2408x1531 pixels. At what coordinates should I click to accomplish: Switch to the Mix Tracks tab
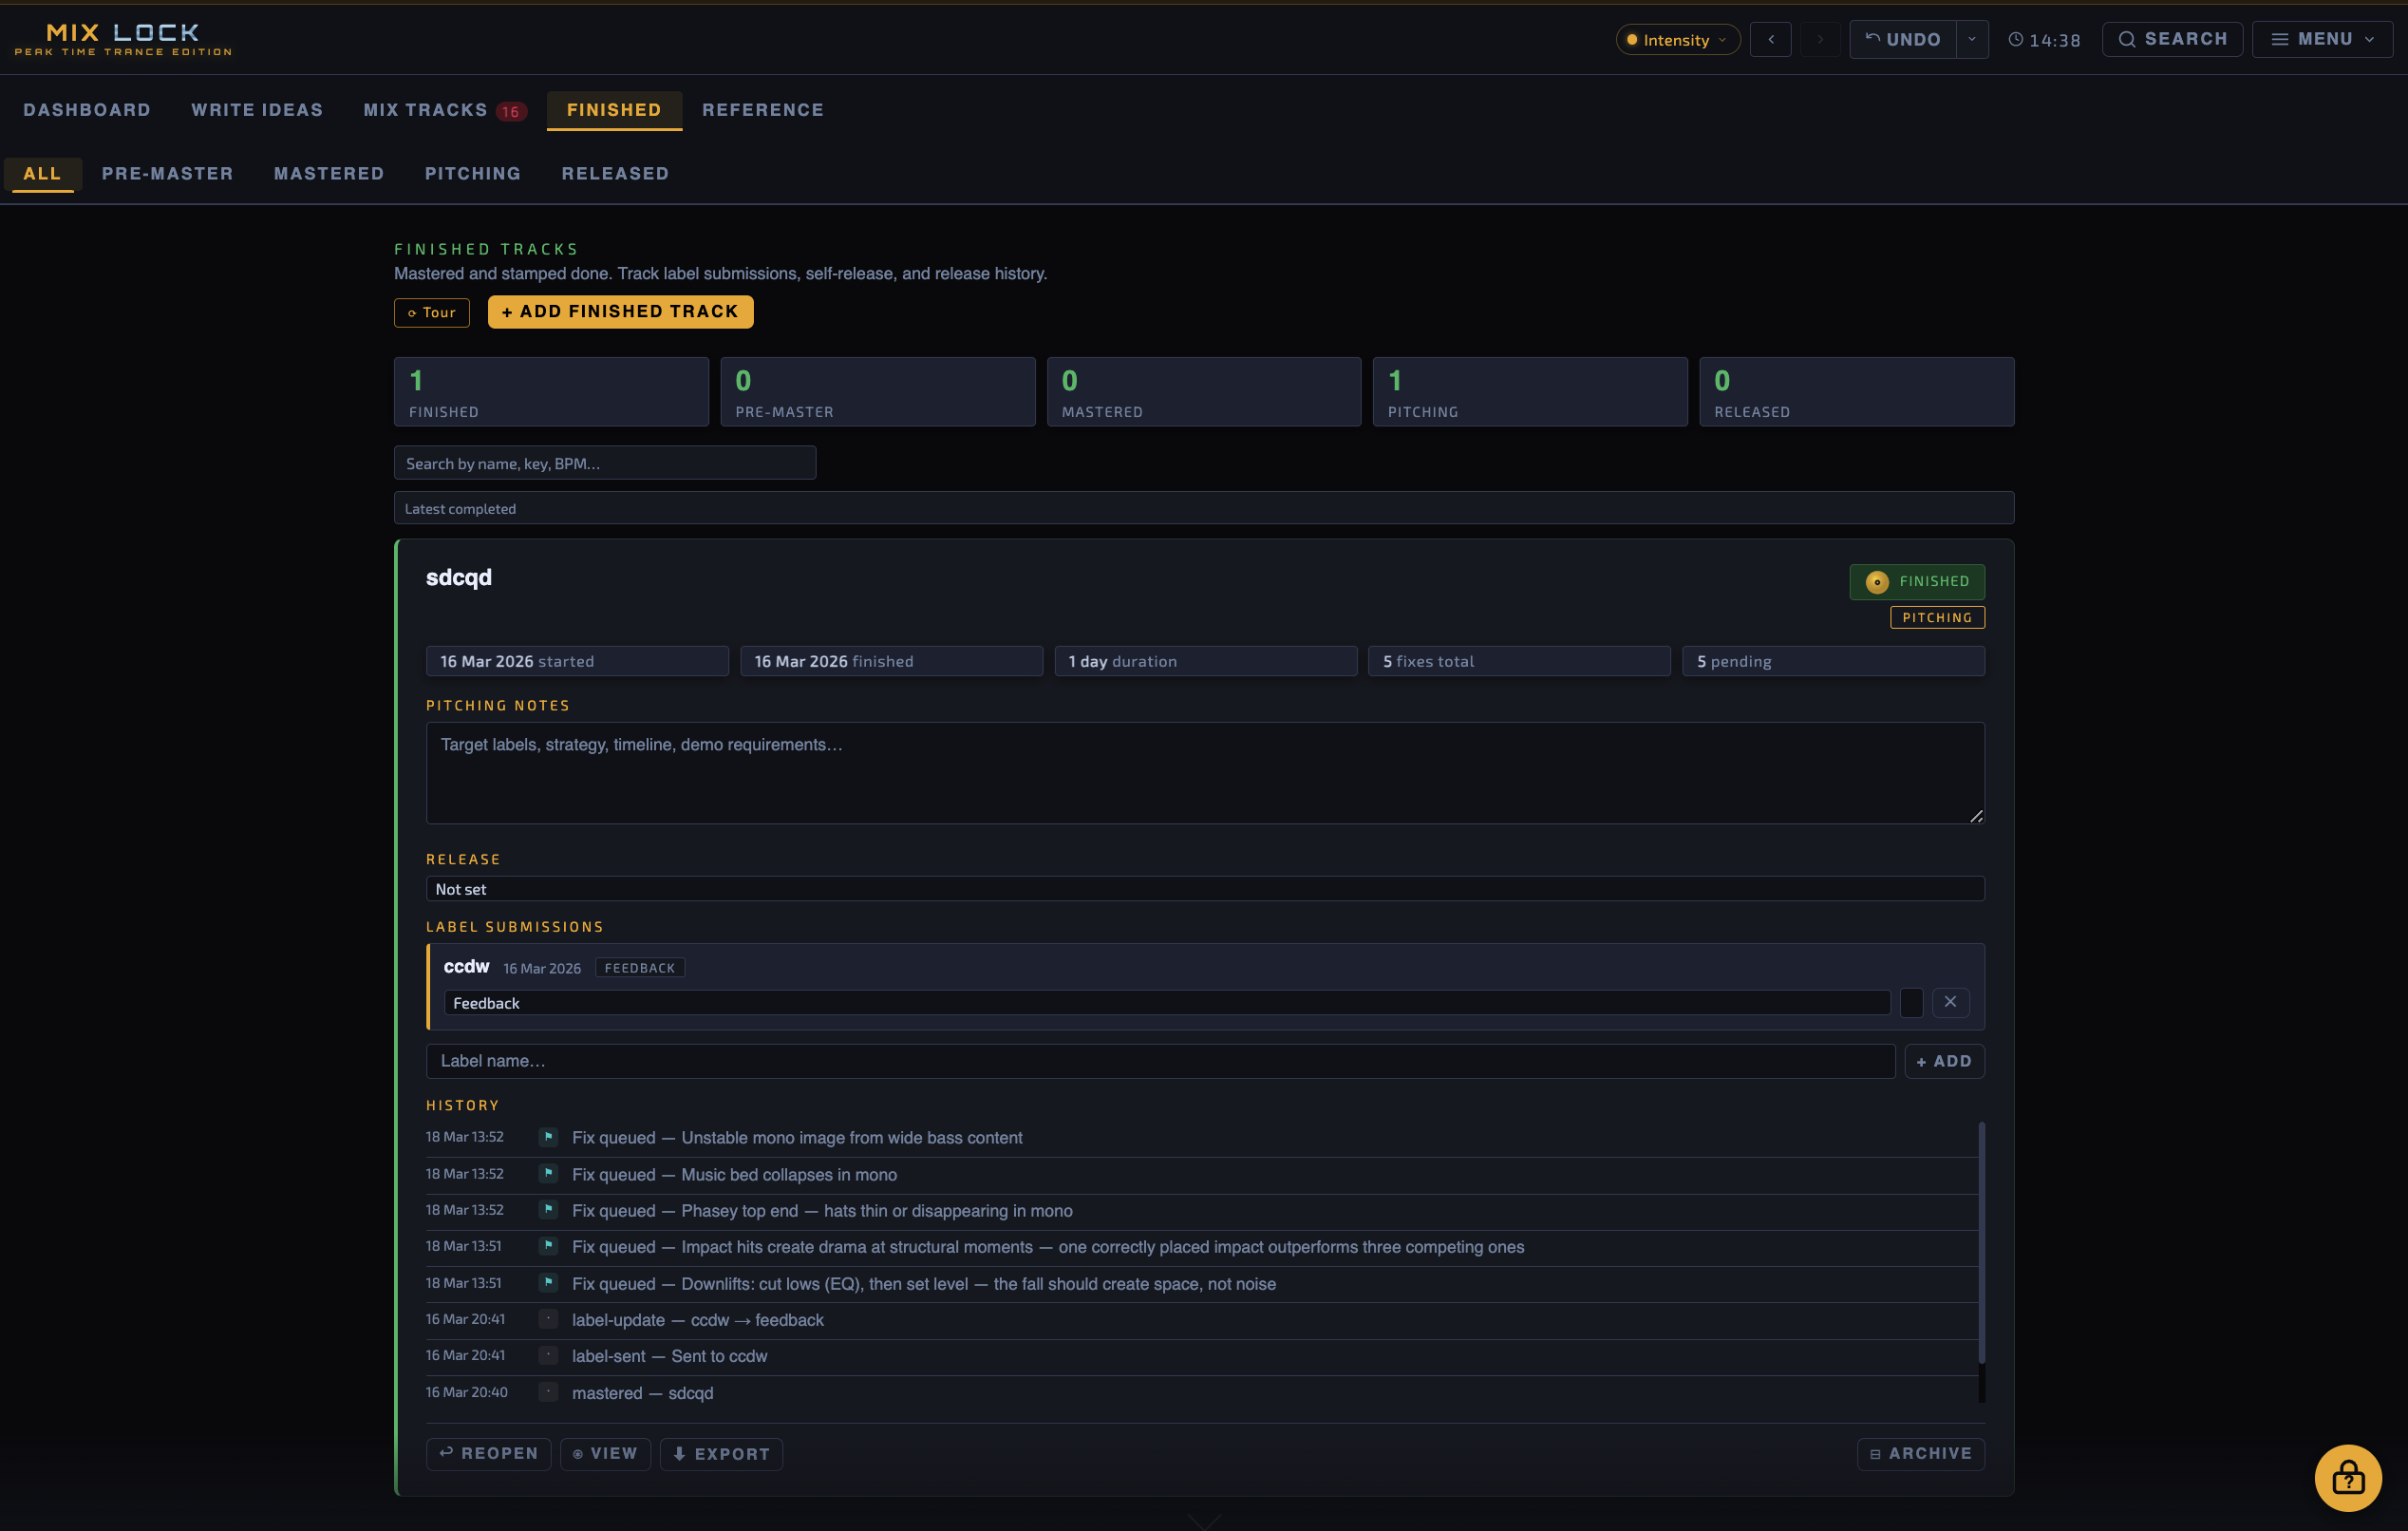coord(425,110)
